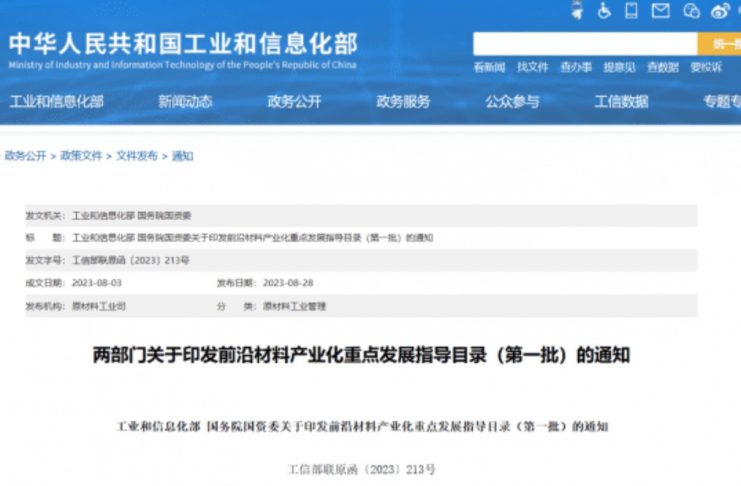Click the mail envelope icon
Viewport: 741px width, 486px height.
(x=660, y=10)
